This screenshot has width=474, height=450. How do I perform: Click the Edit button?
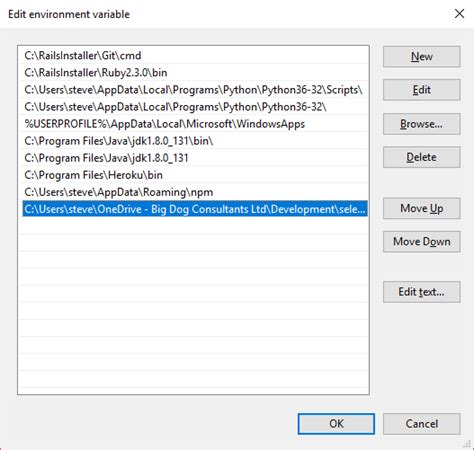[422, 90]
